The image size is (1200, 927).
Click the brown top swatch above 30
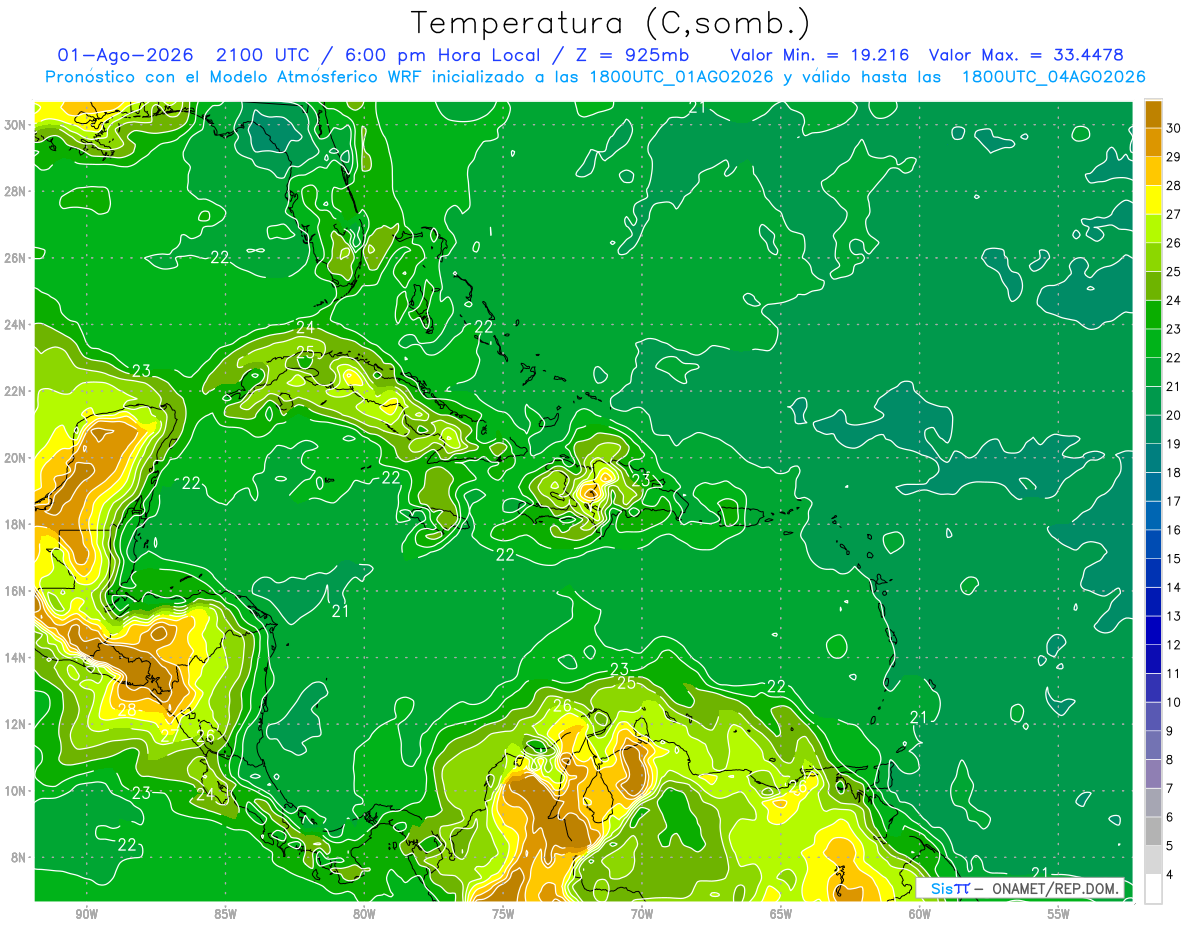(x=1153, y=115)
